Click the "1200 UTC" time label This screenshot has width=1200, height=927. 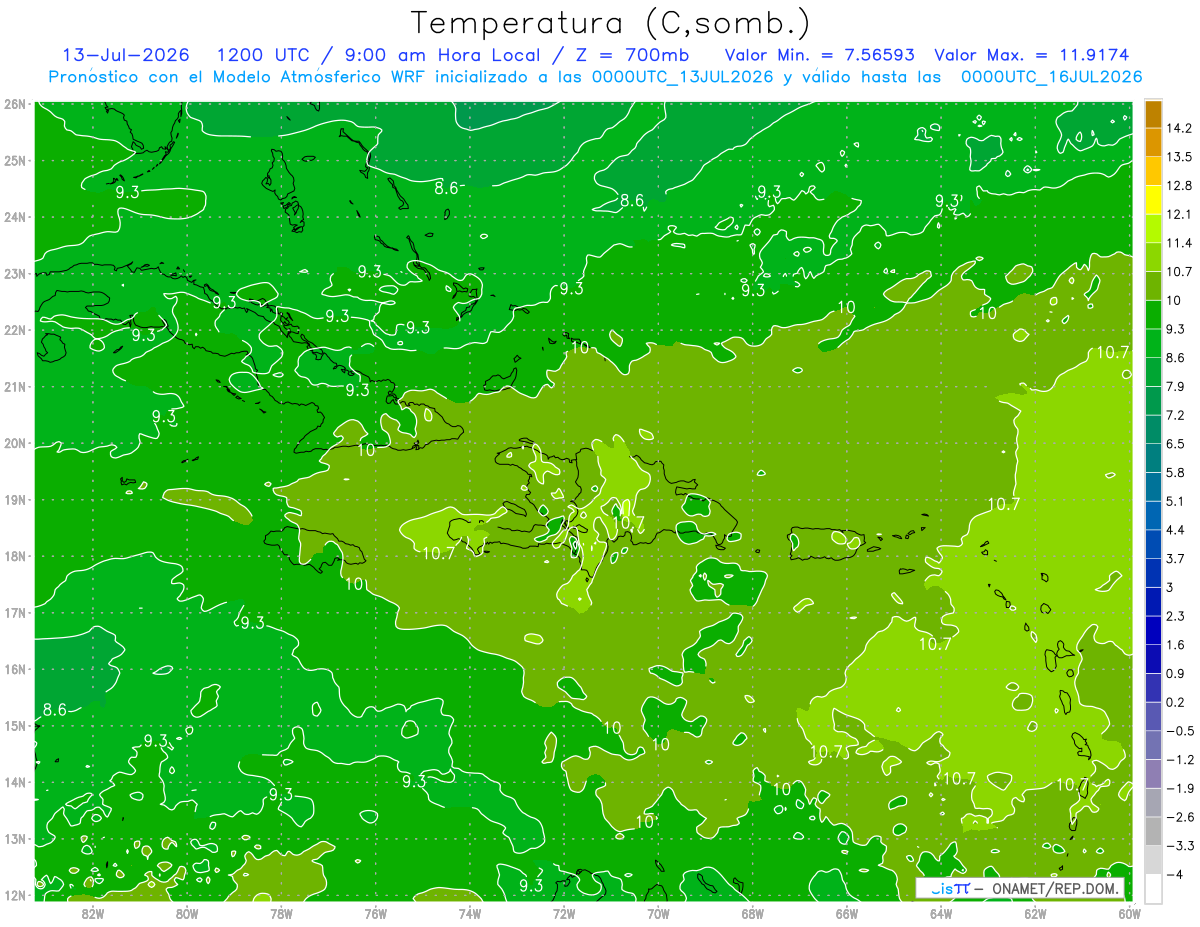[x=261, y=55]
